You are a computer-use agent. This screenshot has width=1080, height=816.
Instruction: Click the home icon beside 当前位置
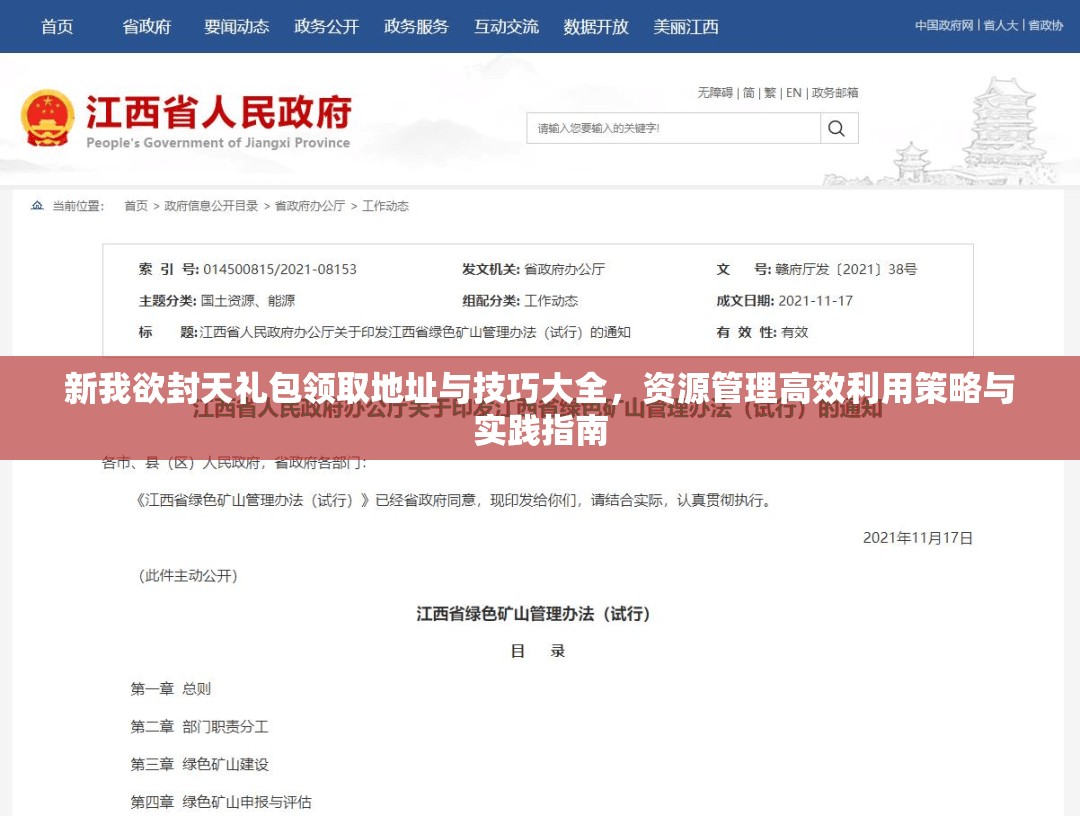pyautogui.click(x=37, y=205)
